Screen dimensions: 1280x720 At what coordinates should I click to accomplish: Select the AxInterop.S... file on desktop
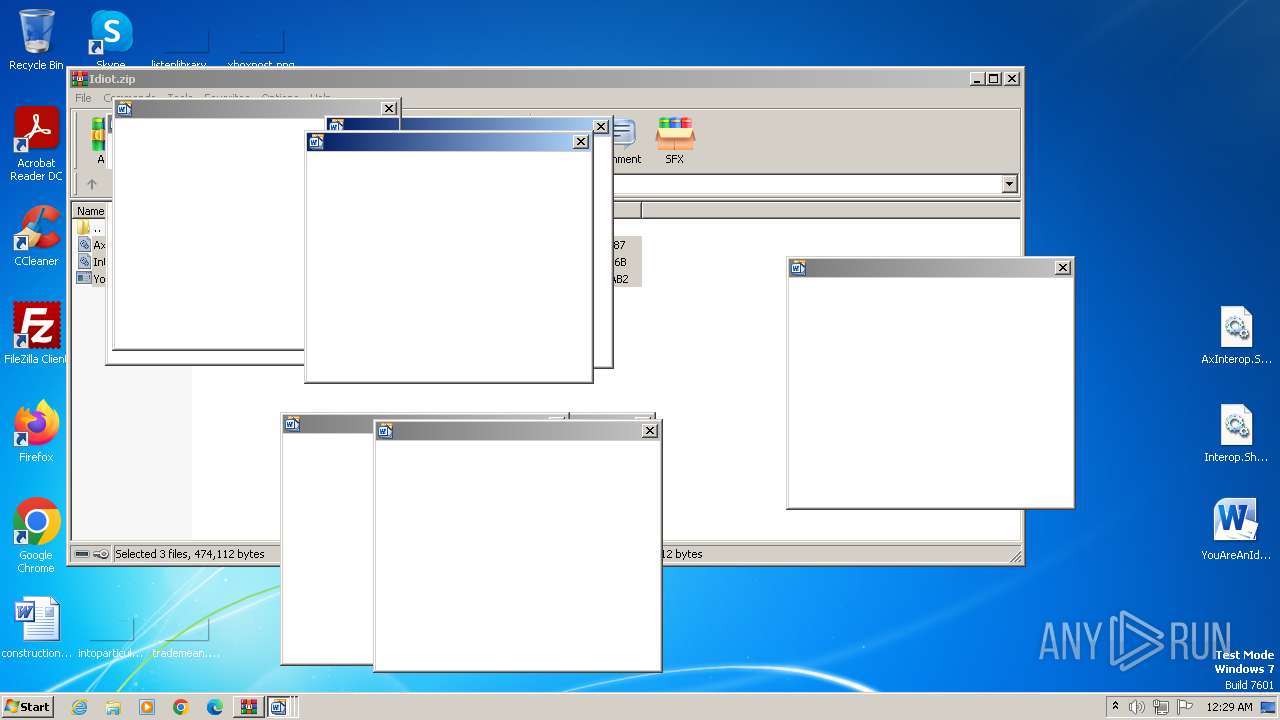pos(1237,336)
